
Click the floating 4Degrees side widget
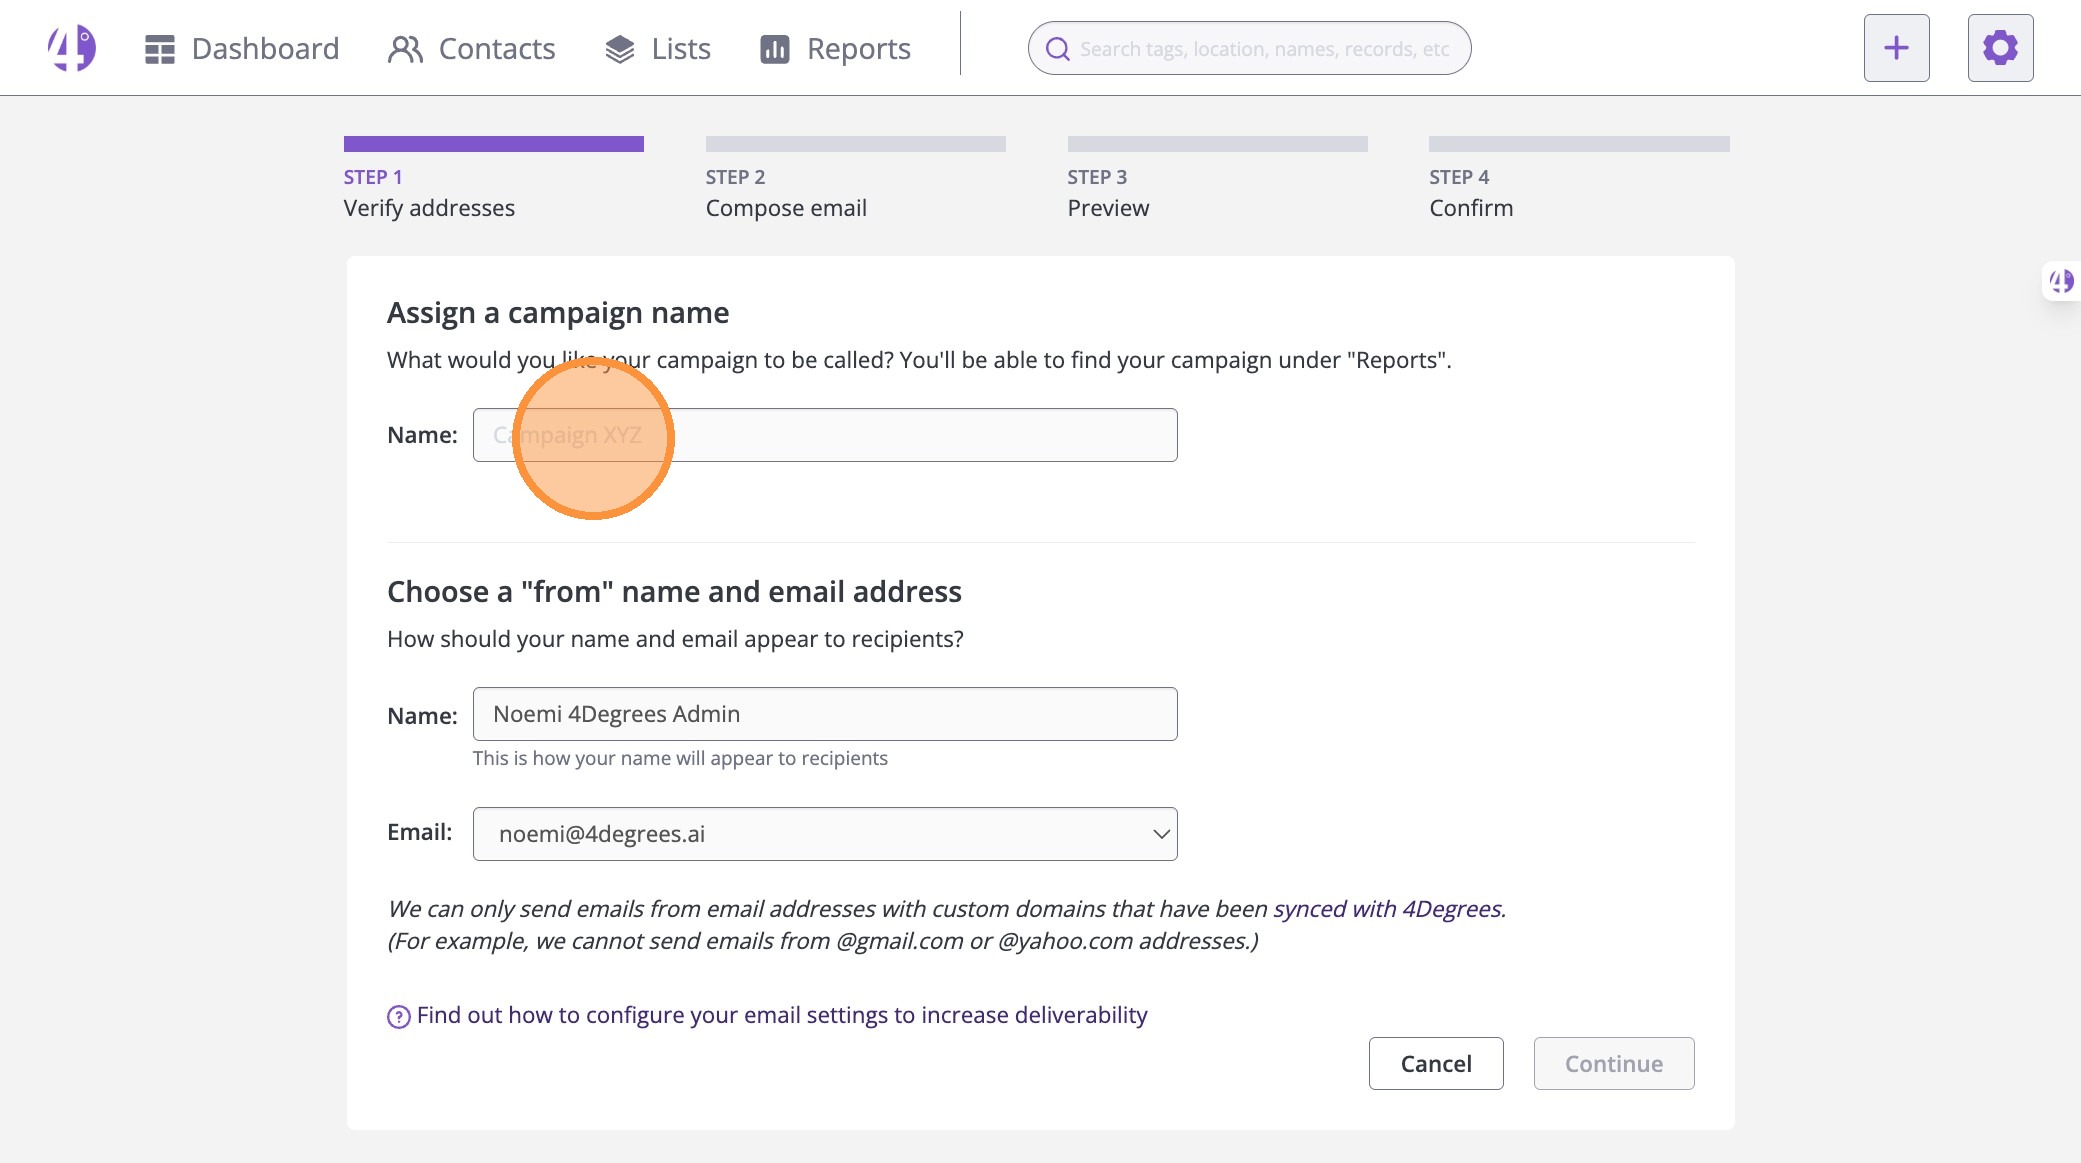[x=2061, y=282]
